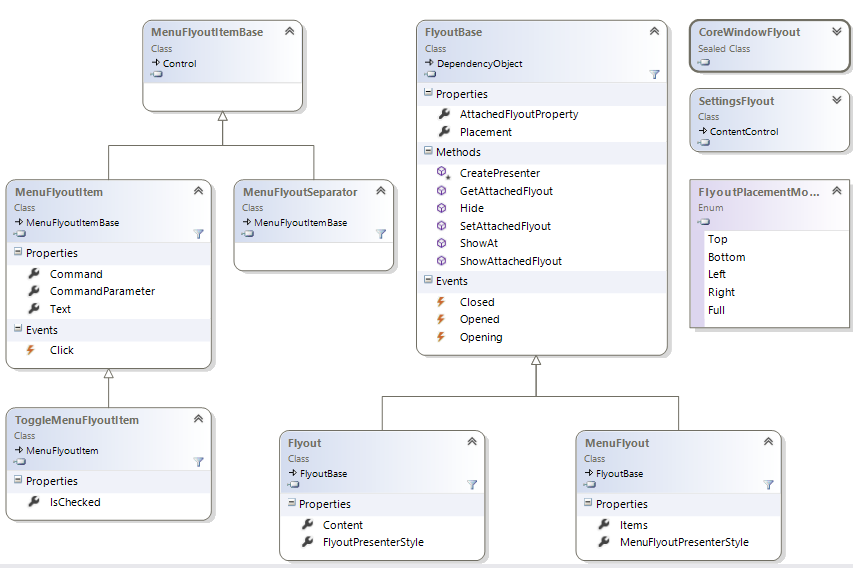
Task: Click wrench icon next to Placement
Action: [x=444, y=132]
